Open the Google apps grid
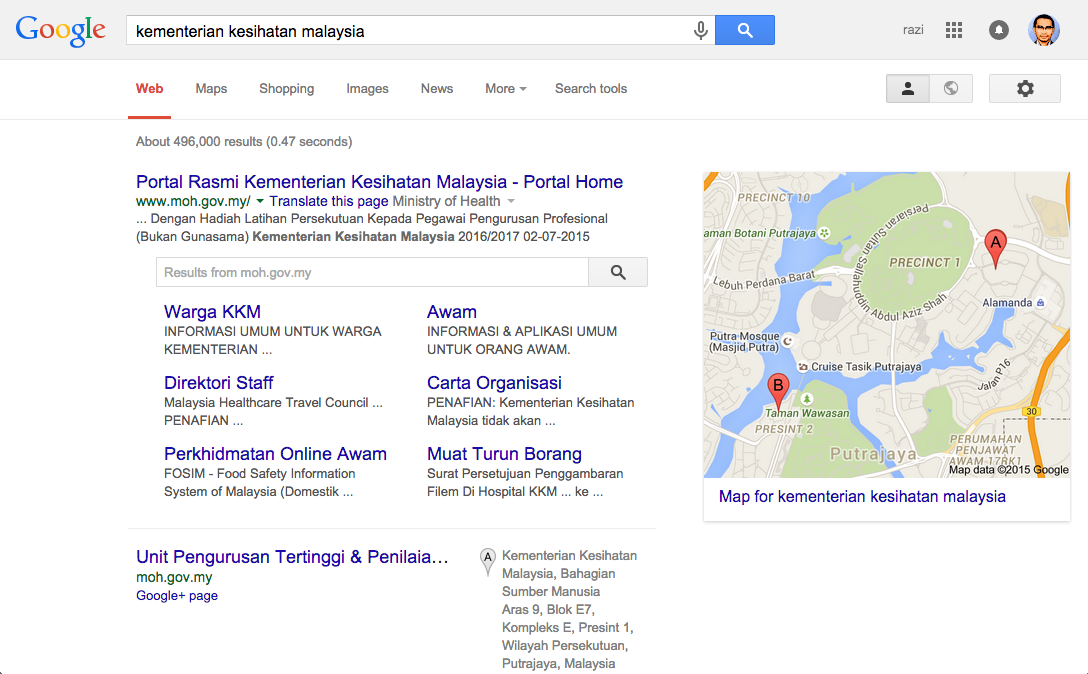1088x674 pixels. 954,30
